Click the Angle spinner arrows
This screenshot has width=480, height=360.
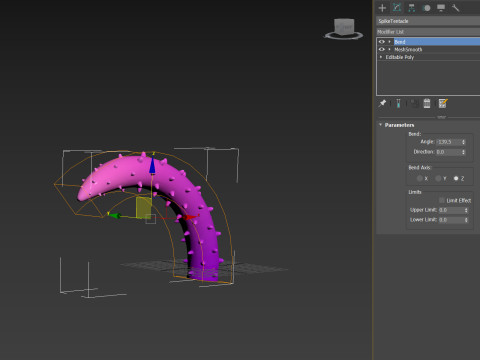[463, 142]
